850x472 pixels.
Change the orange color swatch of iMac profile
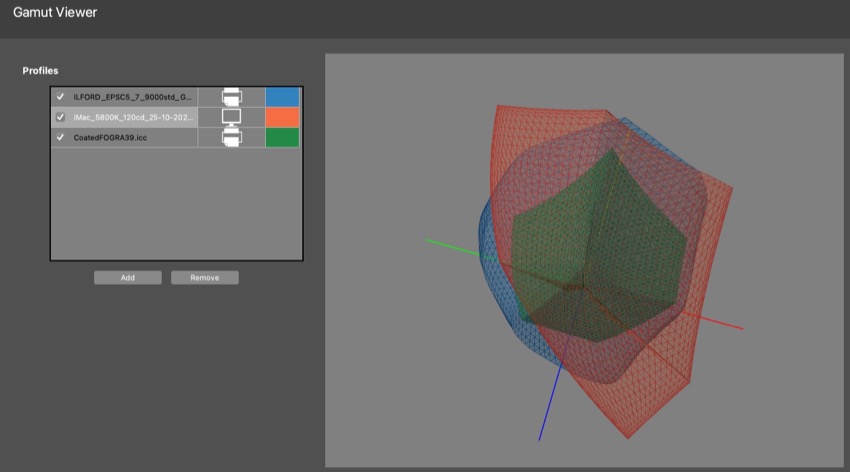click(282, 117)
